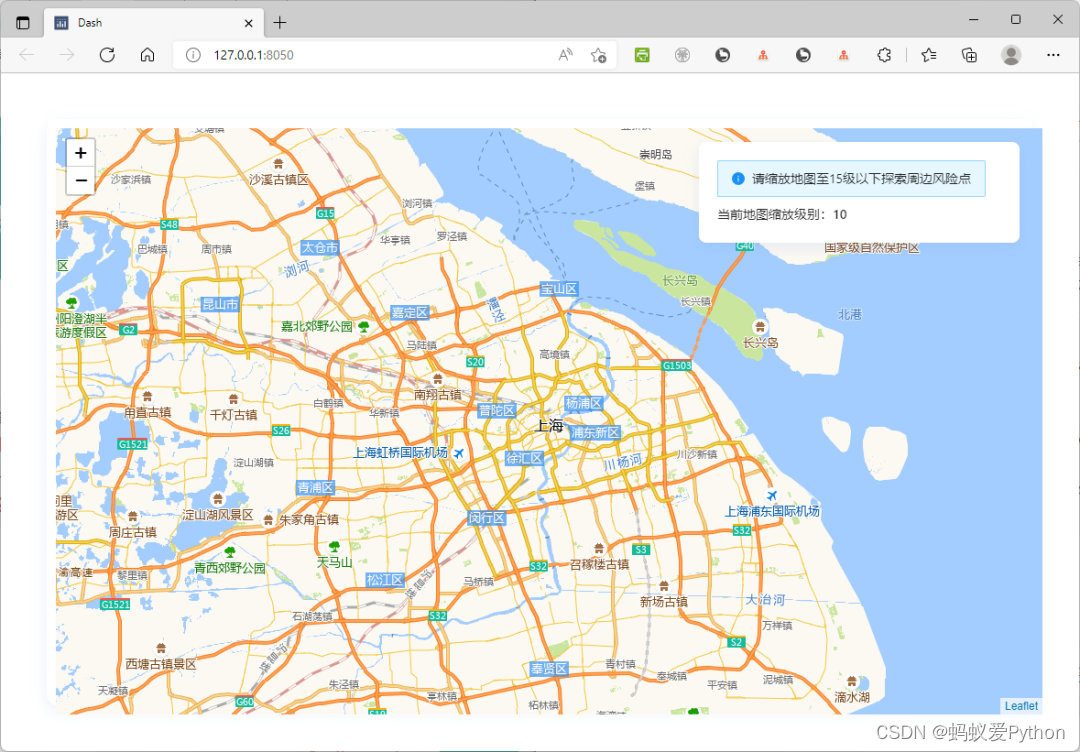Screen dimensions: 1080x752
Task: Click the 天马山 tree icon
Action: pos(334,547)
